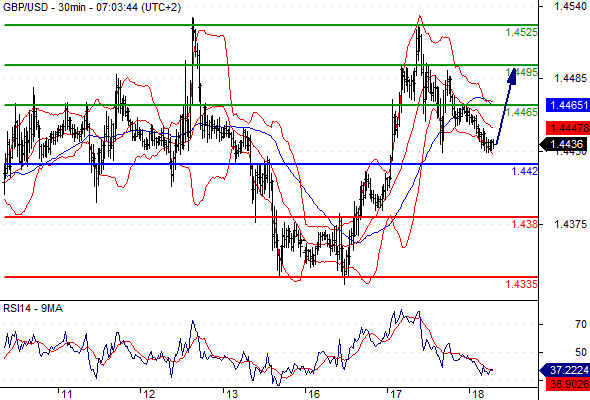Click the red 1.44478 price tag
Image resolution: width=590 pixels, height=400 pixels.
568,128
